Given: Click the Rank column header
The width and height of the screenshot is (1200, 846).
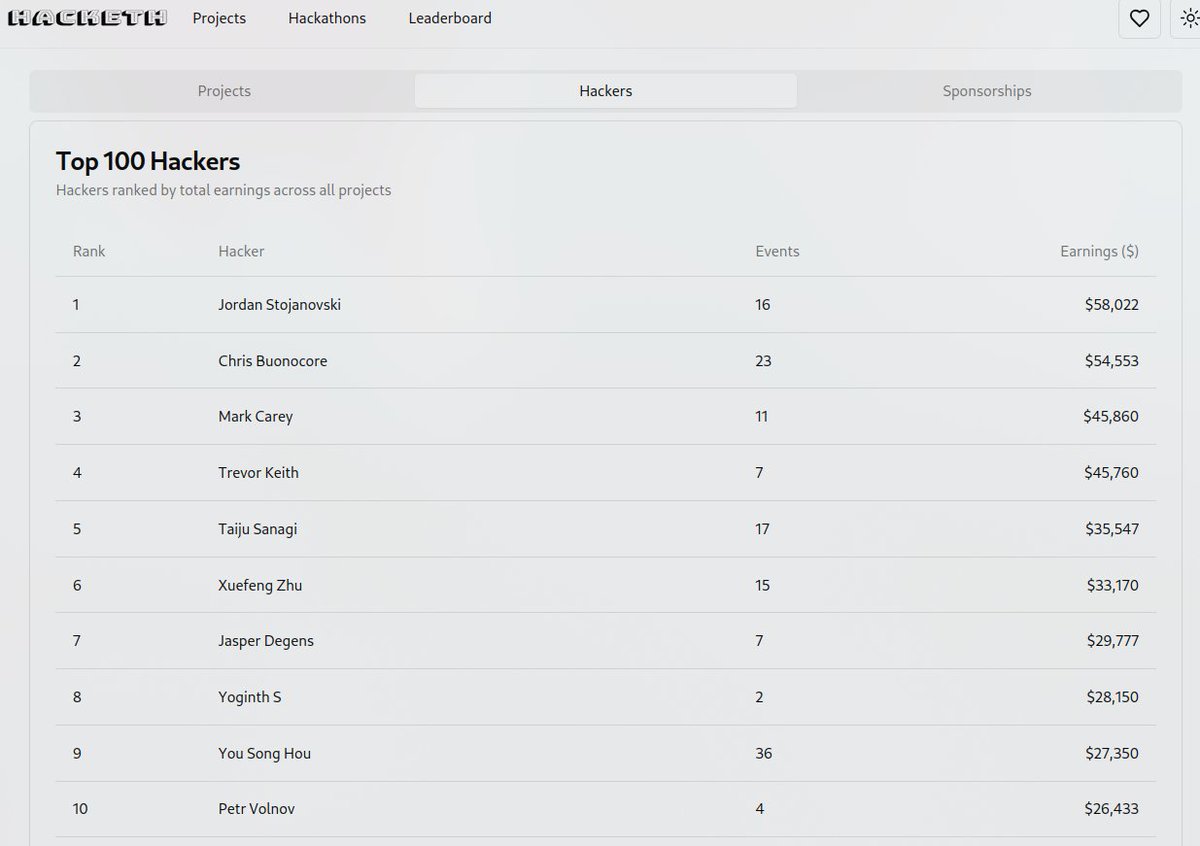Looking at the screenshot, I should point(89,251).
